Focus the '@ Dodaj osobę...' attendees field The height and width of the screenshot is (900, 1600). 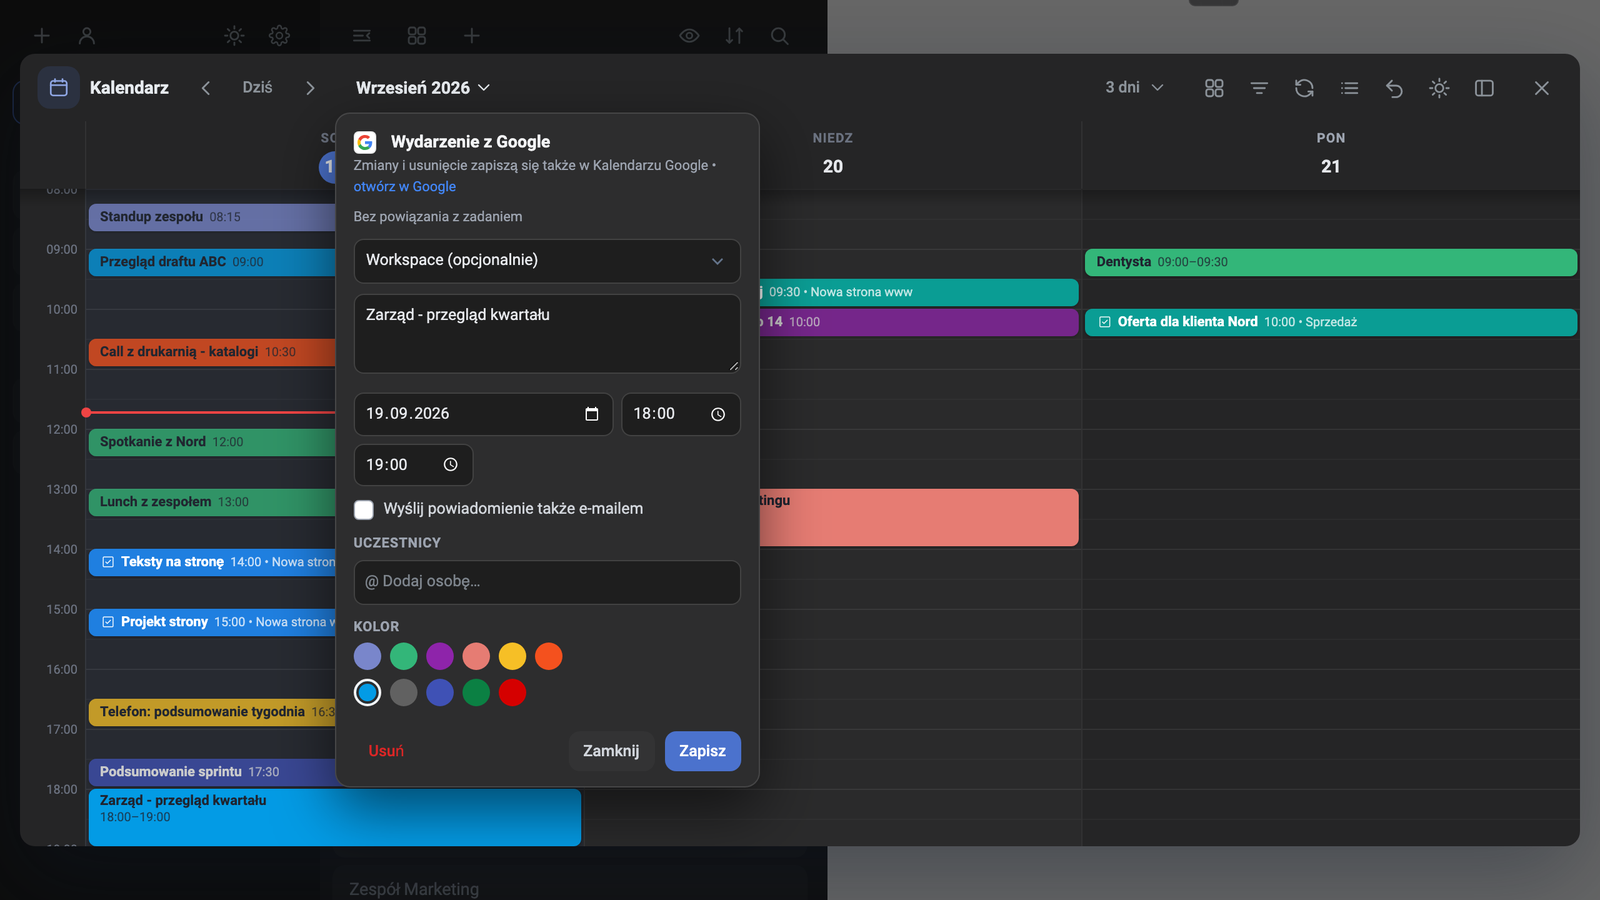click(x=547, y=582)
